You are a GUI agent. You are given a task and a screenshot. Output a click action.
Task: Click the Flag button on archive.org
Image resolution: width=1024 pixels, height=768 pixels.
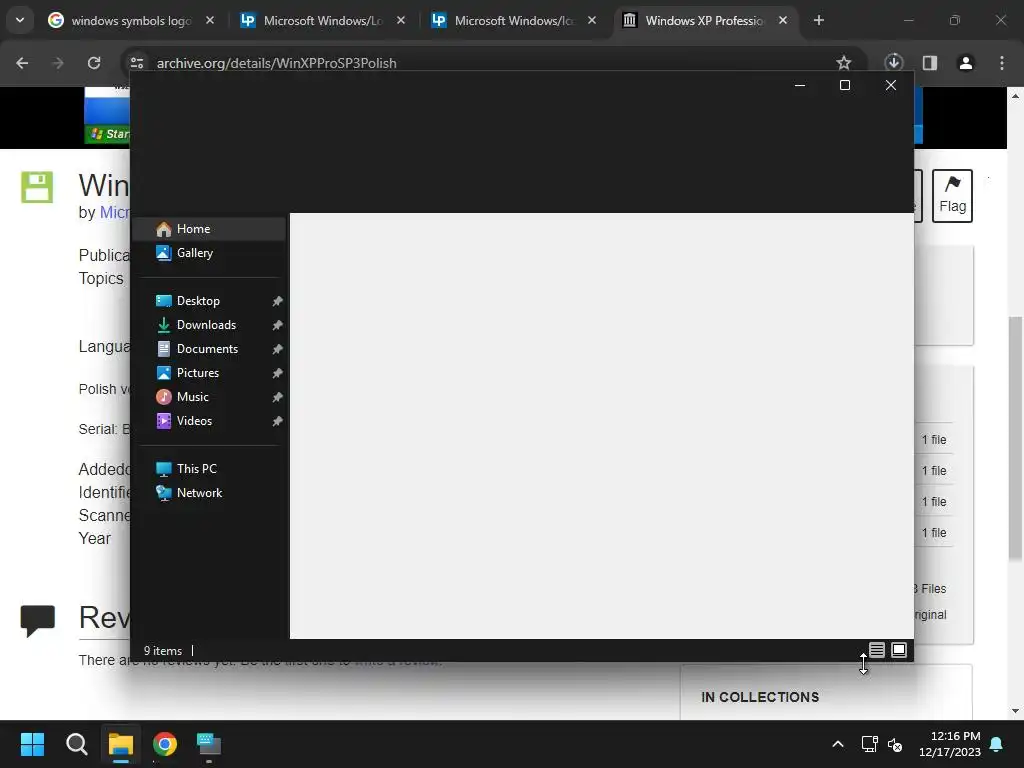coord(952,196)
